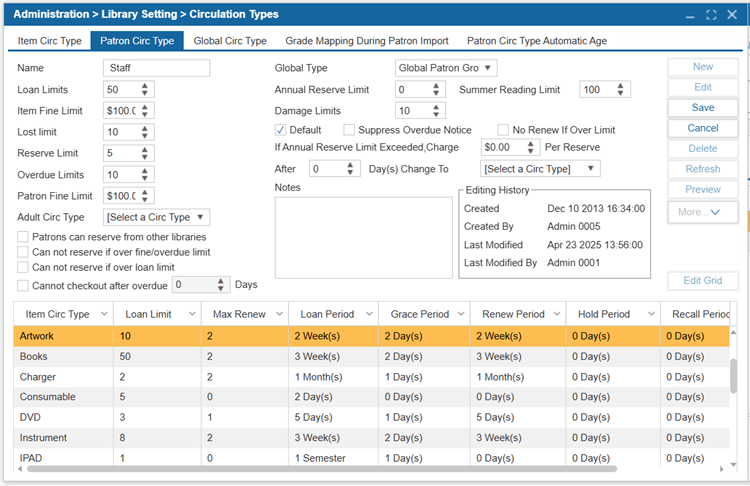This screenshot has height=486, width=750.
Task: Increase Overdue Limits spinner value
Action: pyautogui.click(x=146, y=171)
